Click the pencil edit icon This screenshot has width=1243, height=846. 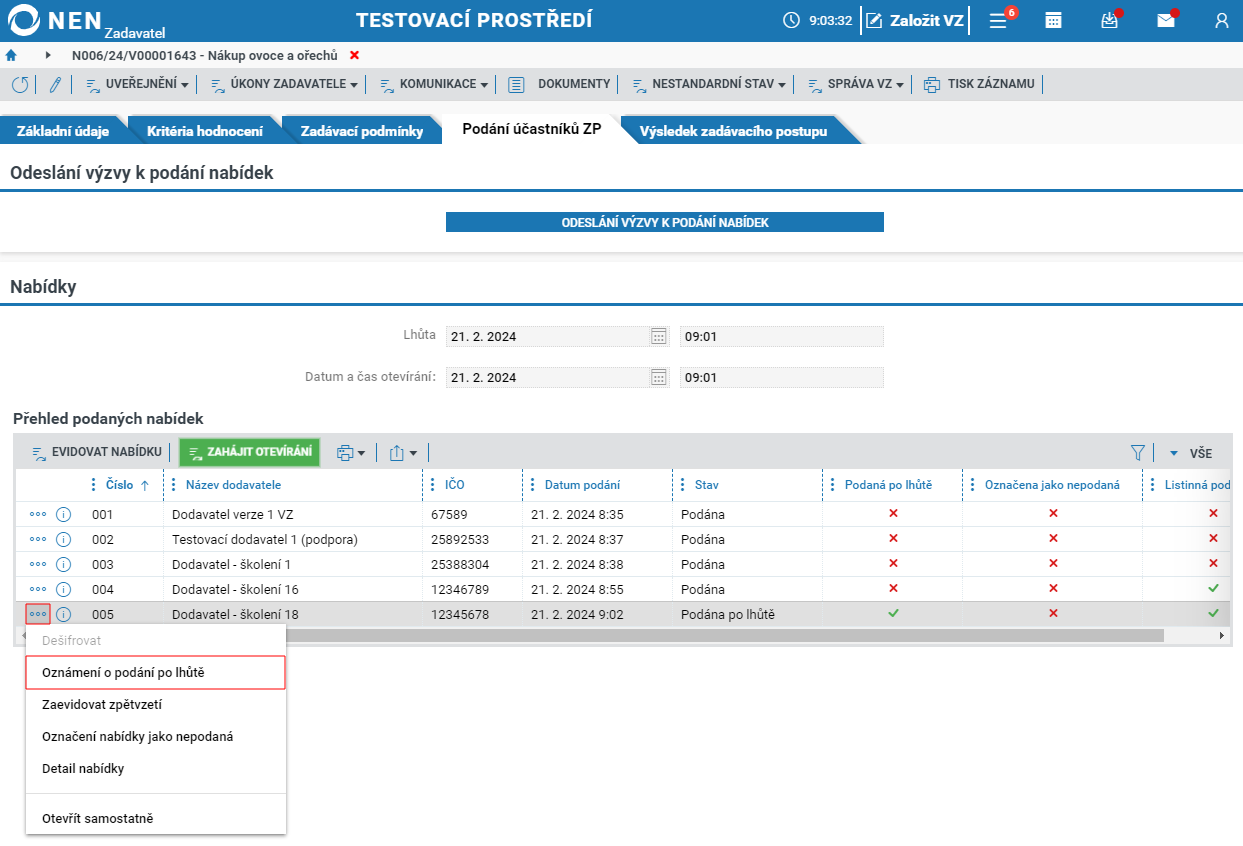pos(55,84)
